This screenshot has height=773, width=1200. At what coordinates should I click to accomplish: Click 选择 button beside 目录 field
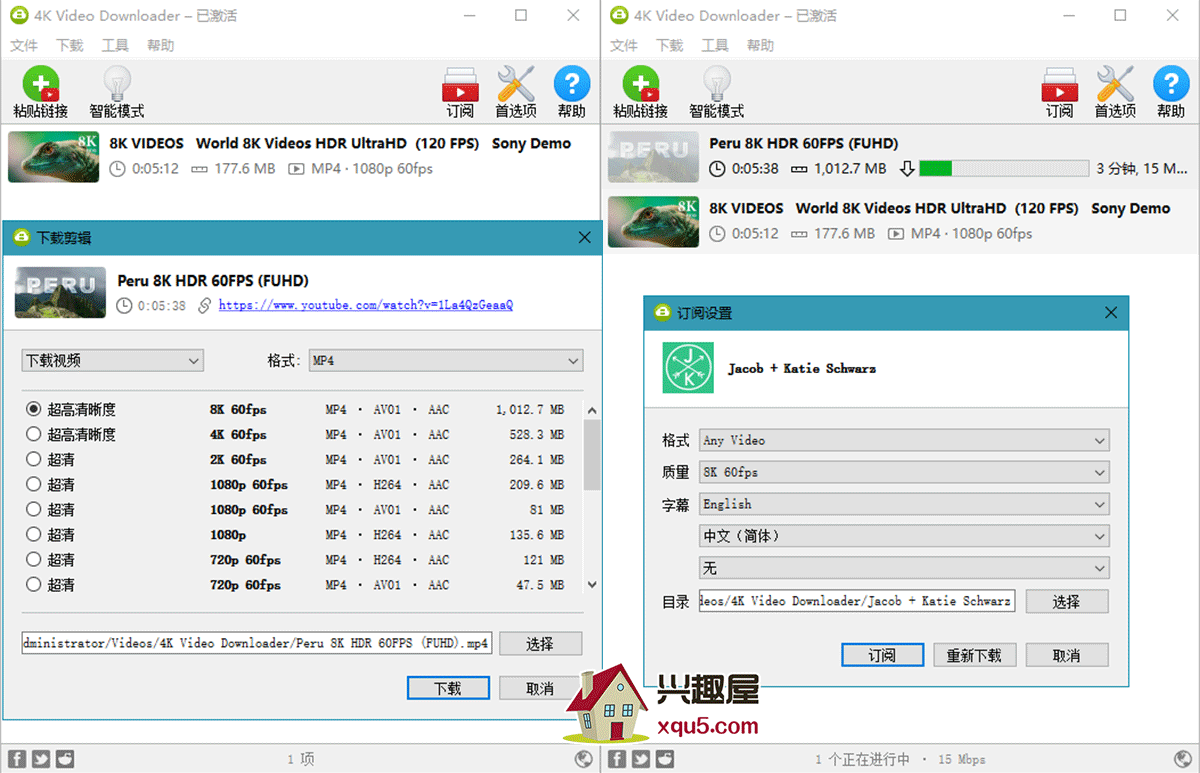[x=1067, y=601]
